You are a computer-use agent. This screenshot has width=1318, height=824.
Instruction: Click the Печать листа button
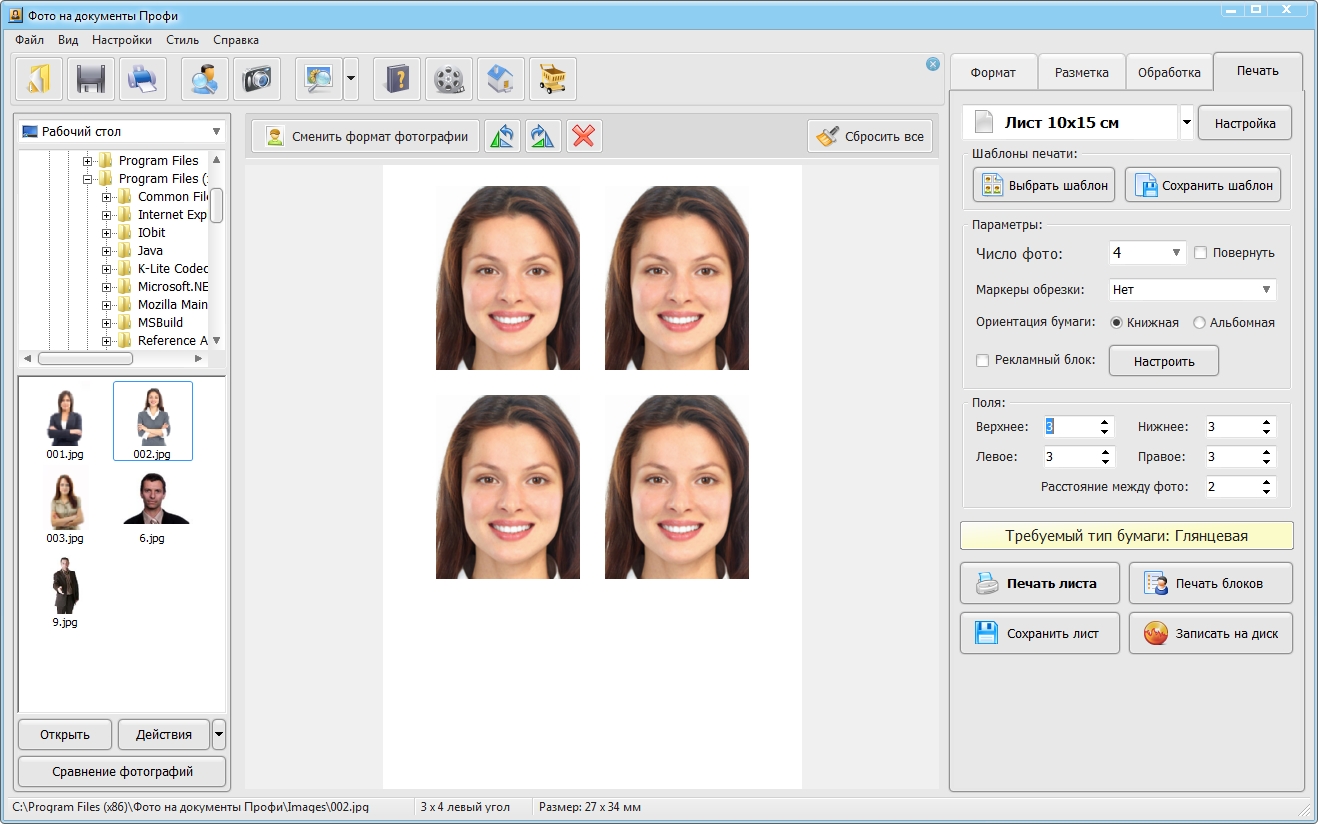point(1039,583)
